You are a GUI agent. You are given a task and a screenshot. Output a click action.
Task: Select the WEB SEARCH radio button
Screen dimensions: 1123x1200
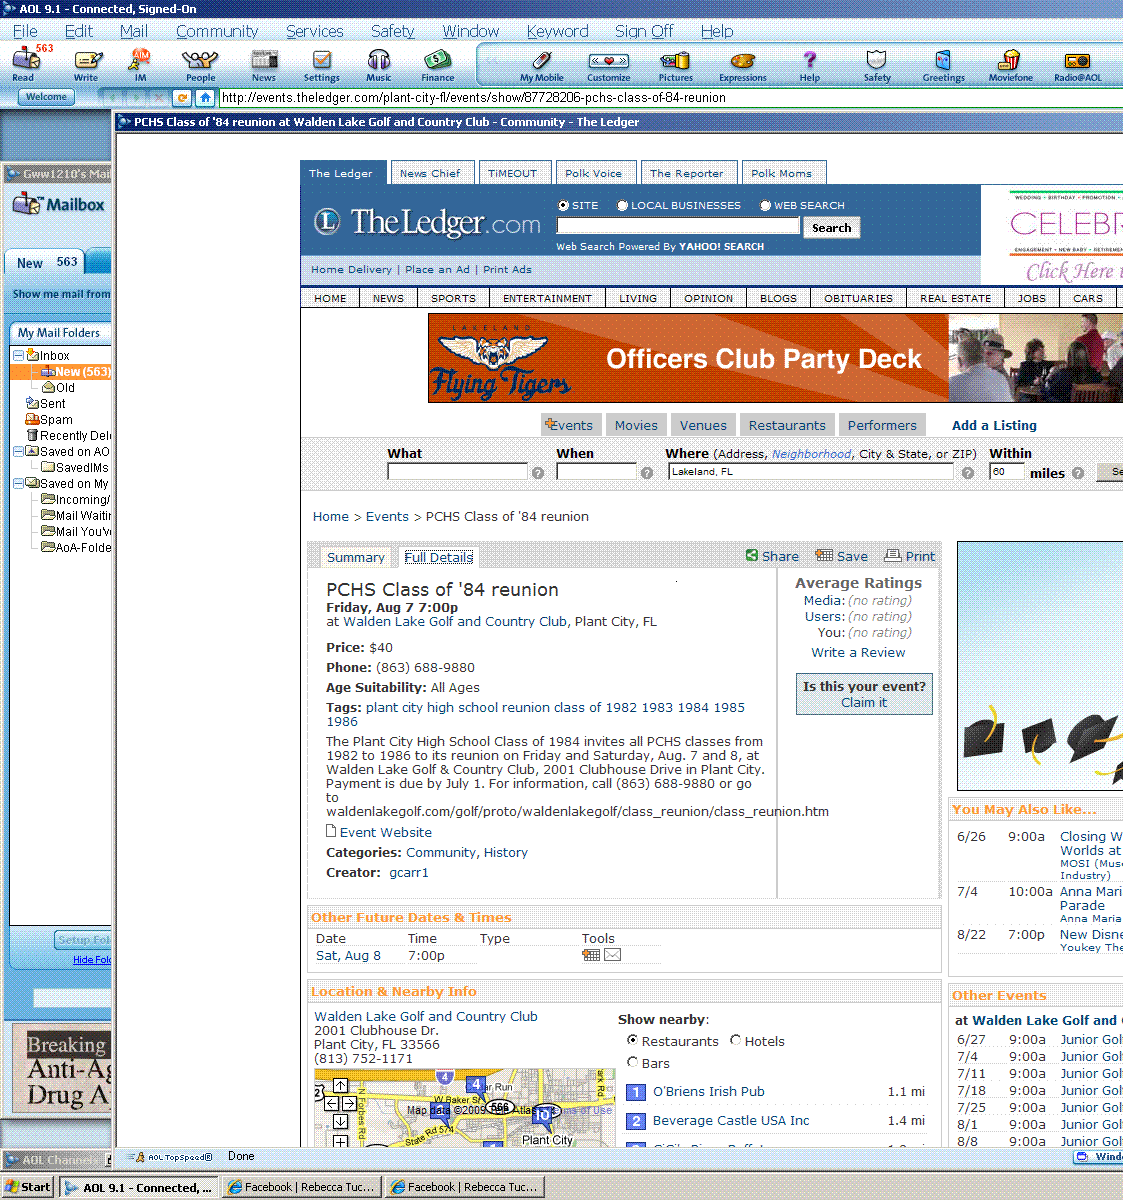tap(765, 205)
